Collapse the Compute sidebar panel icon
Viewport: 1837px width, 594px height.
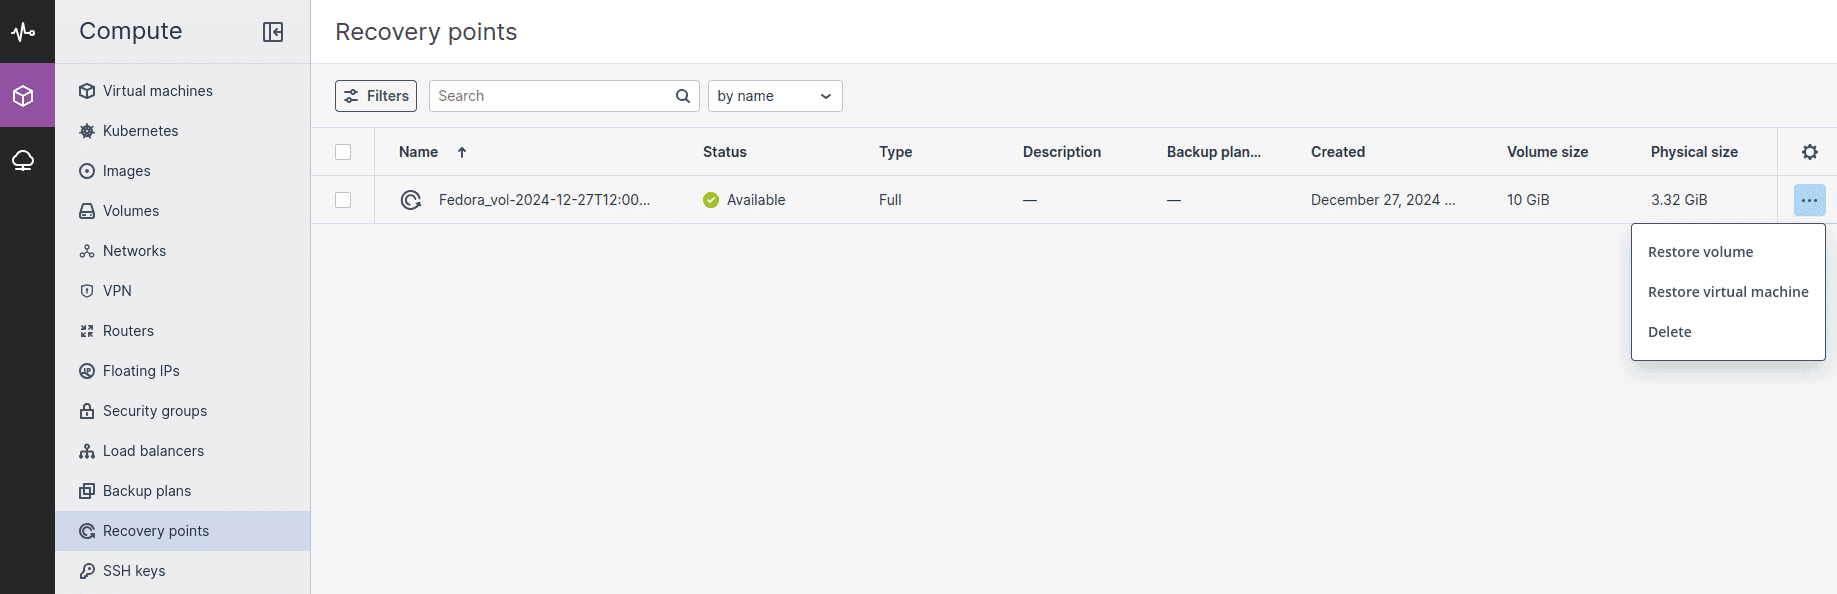pos(273,32)
